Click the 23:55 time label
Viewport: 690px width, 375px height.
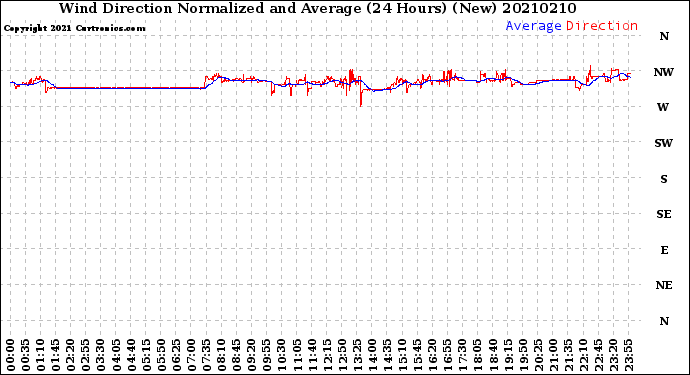(628, 355)
